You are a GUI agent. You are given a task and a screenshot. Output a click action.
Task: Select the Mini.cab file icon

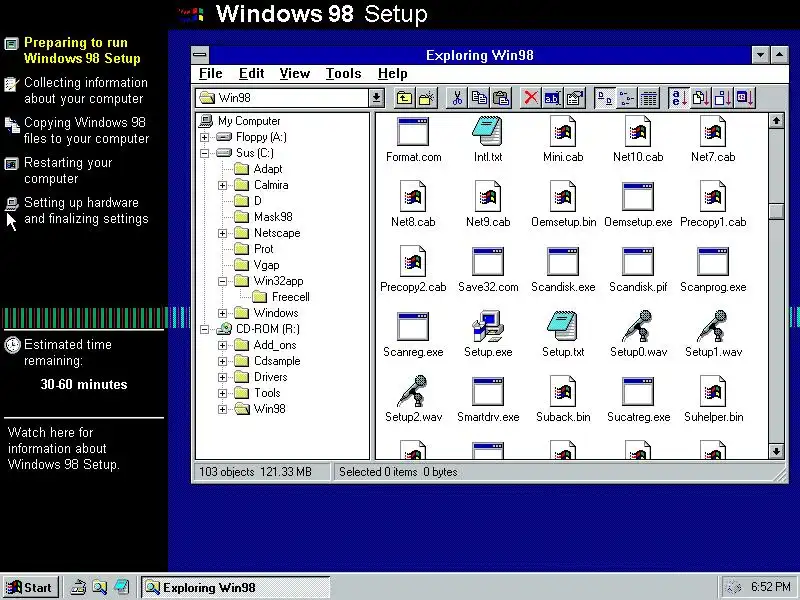(563, 132)
